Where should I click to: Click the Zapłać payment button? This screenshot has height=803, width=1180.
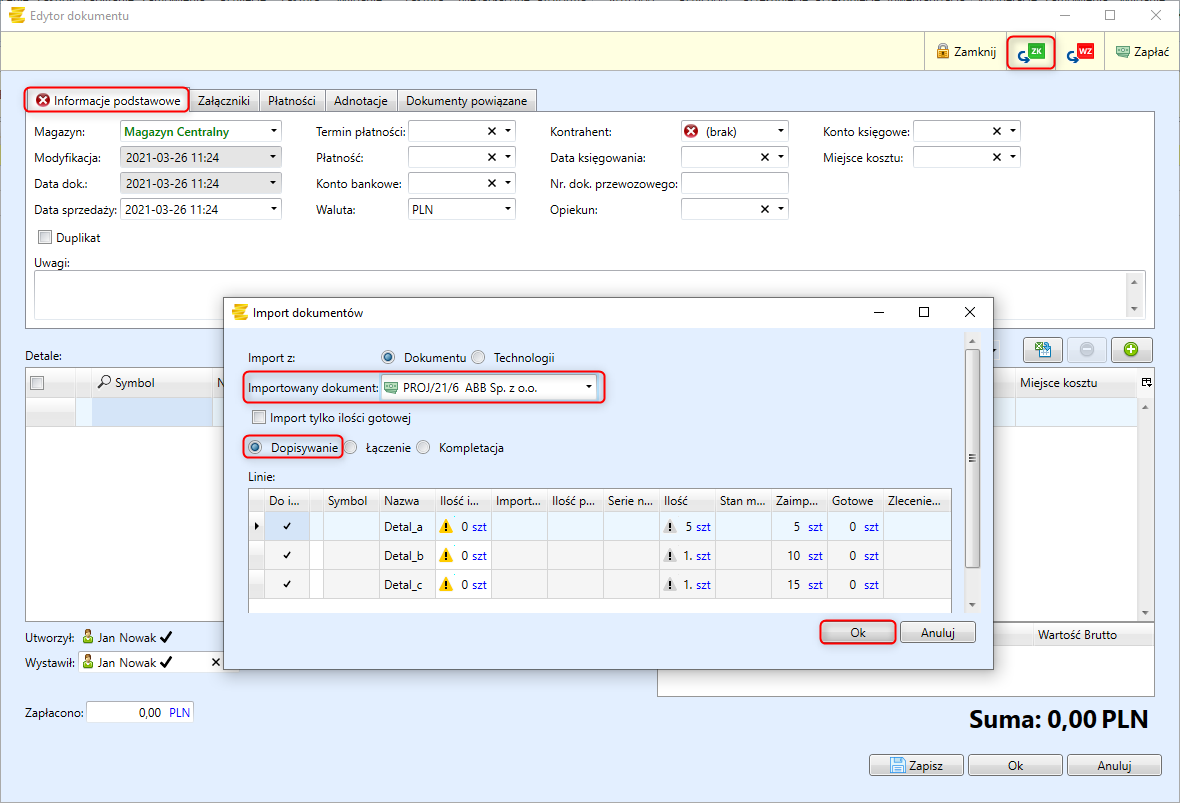[1141, 52]
